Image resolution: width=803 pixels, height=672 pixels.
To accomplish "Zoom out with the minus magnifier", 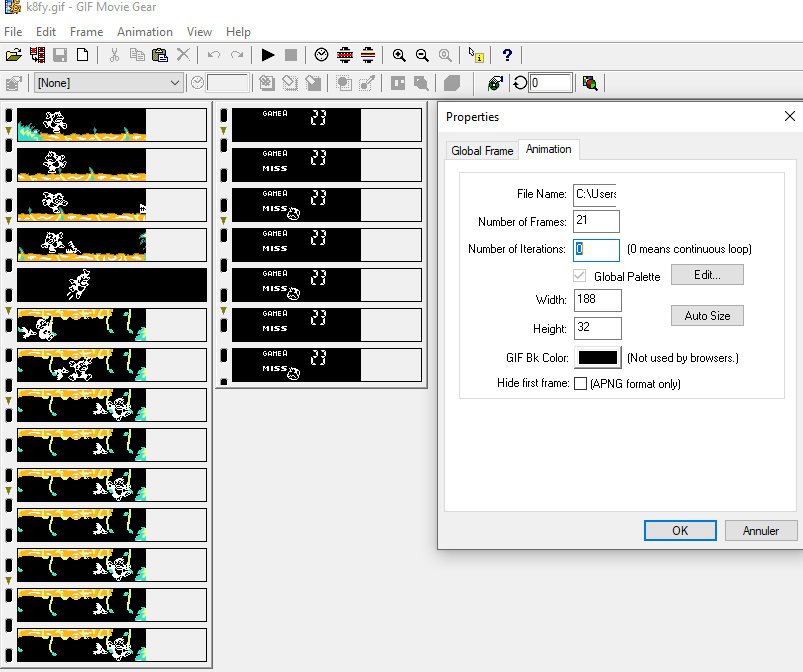I will click(422, 55).
